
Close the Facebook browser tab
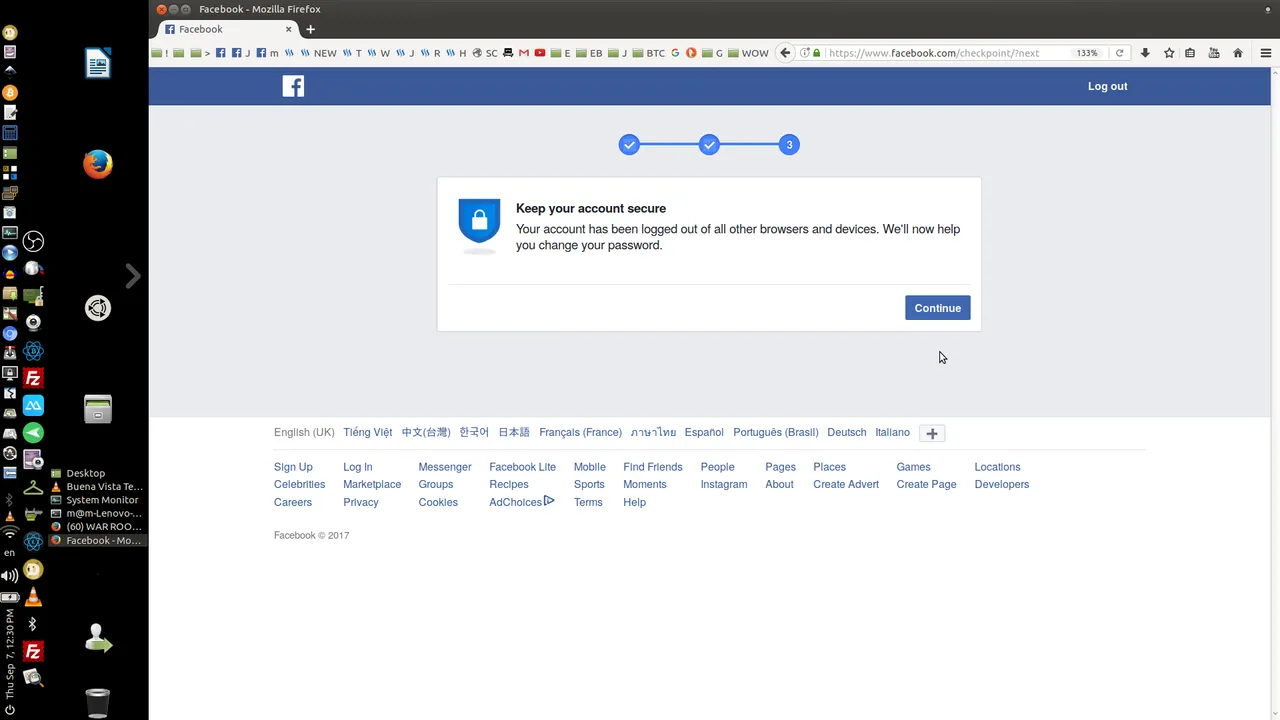pos(290,29)
